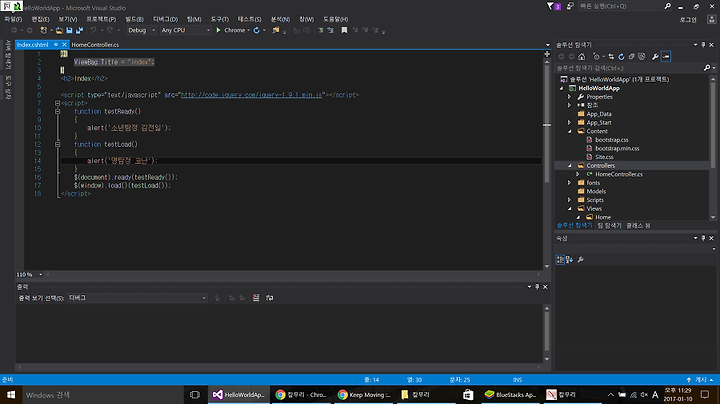The image size is (720, 404).
Task: Toggle auto-hide pin on the 속성 (Properties) panel
Action: pyautogui.click(x=703, y=238)
